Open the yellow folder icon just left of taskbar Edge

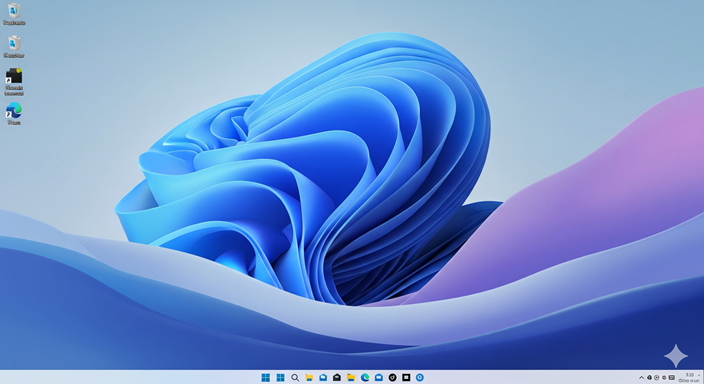pyautogui.click(x=351, y=377)
